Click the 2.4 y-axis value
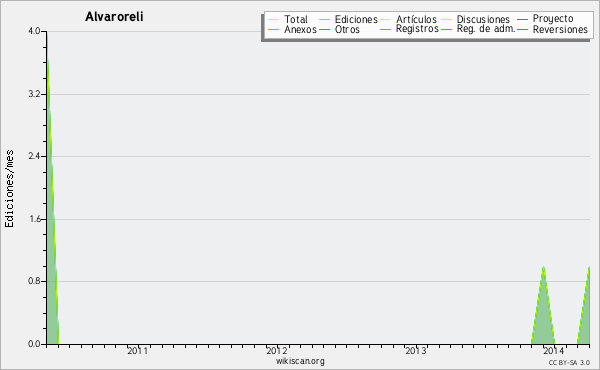 (34, 156)
